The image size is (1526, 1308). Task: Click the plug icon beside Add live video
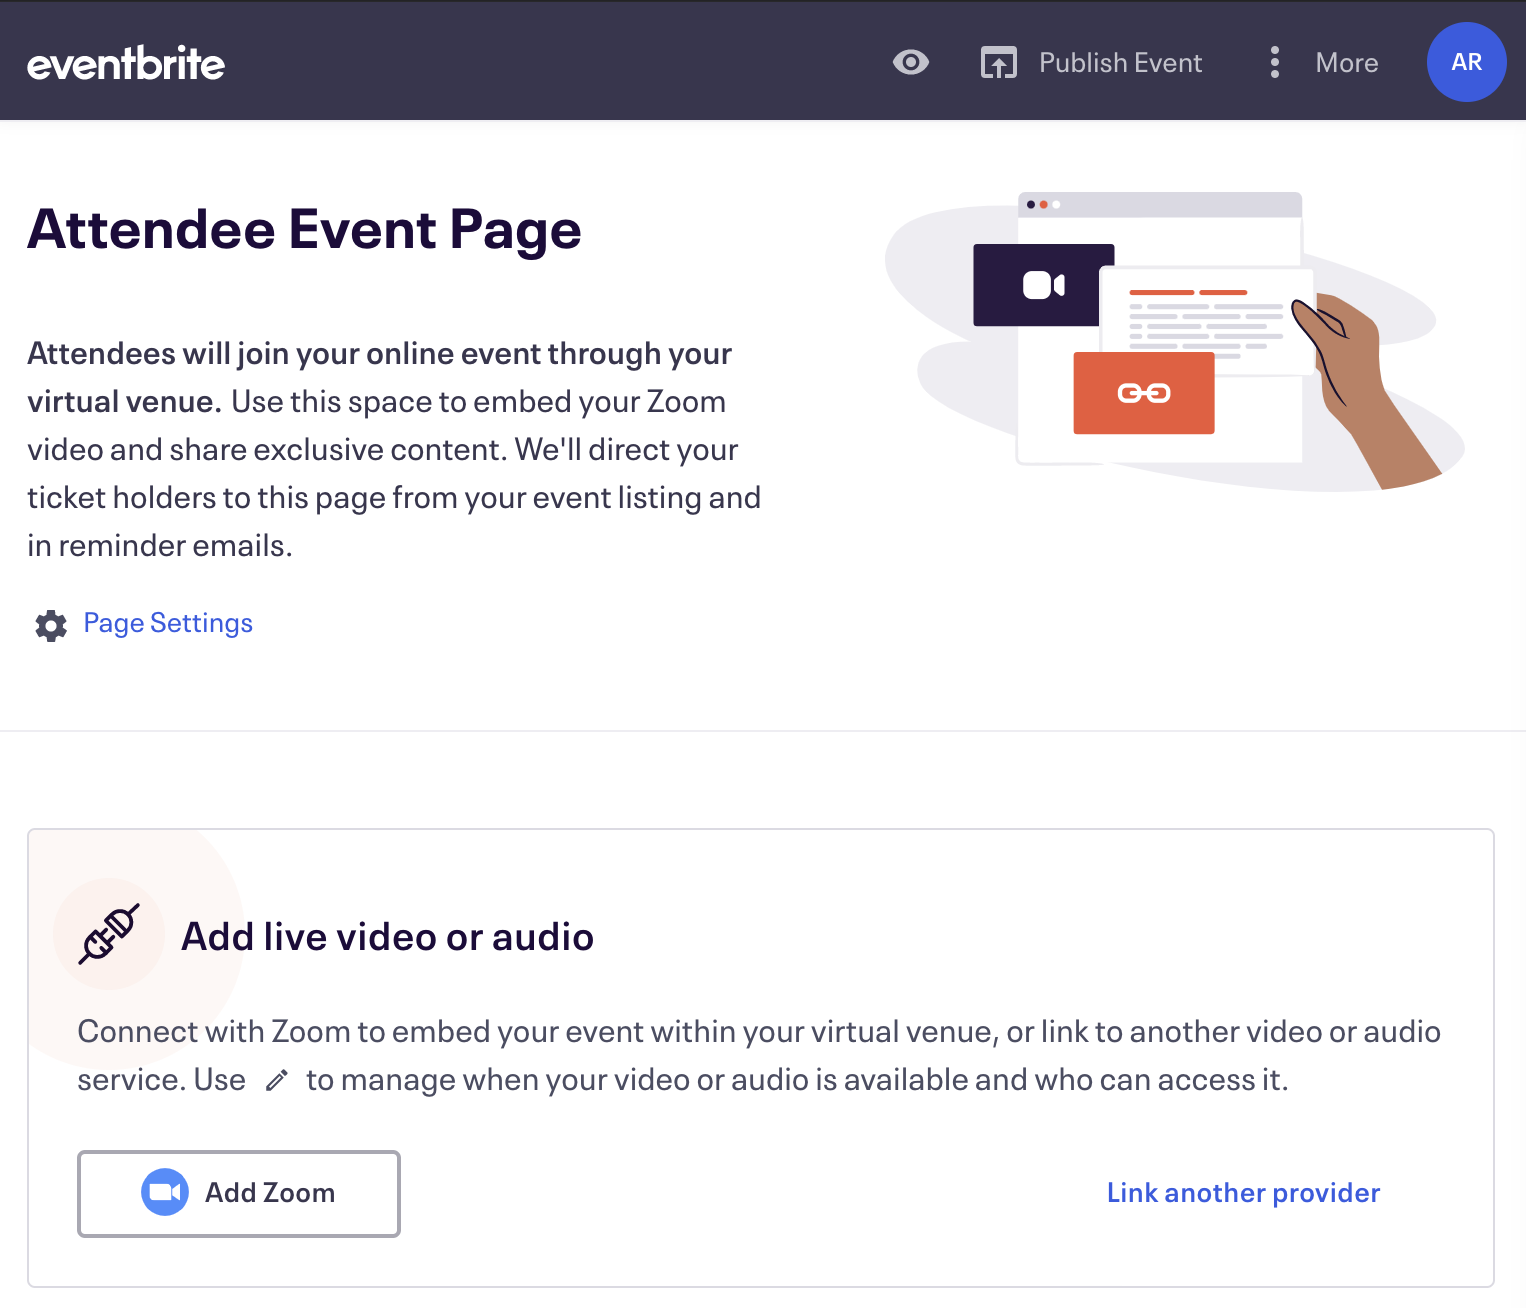(x=109, y=934)
